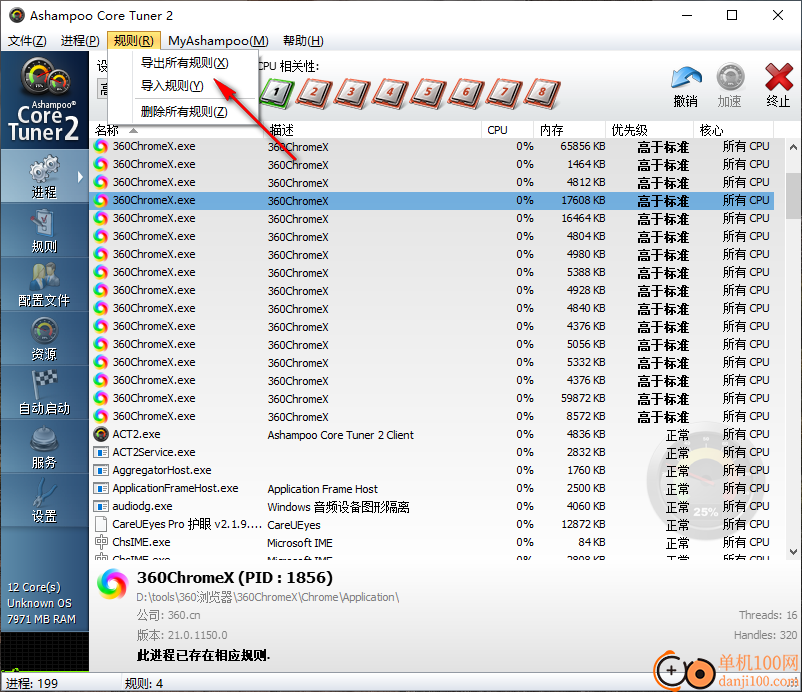
Task: Sort by the 核心 column header
Action: click(x=733, y=130)
